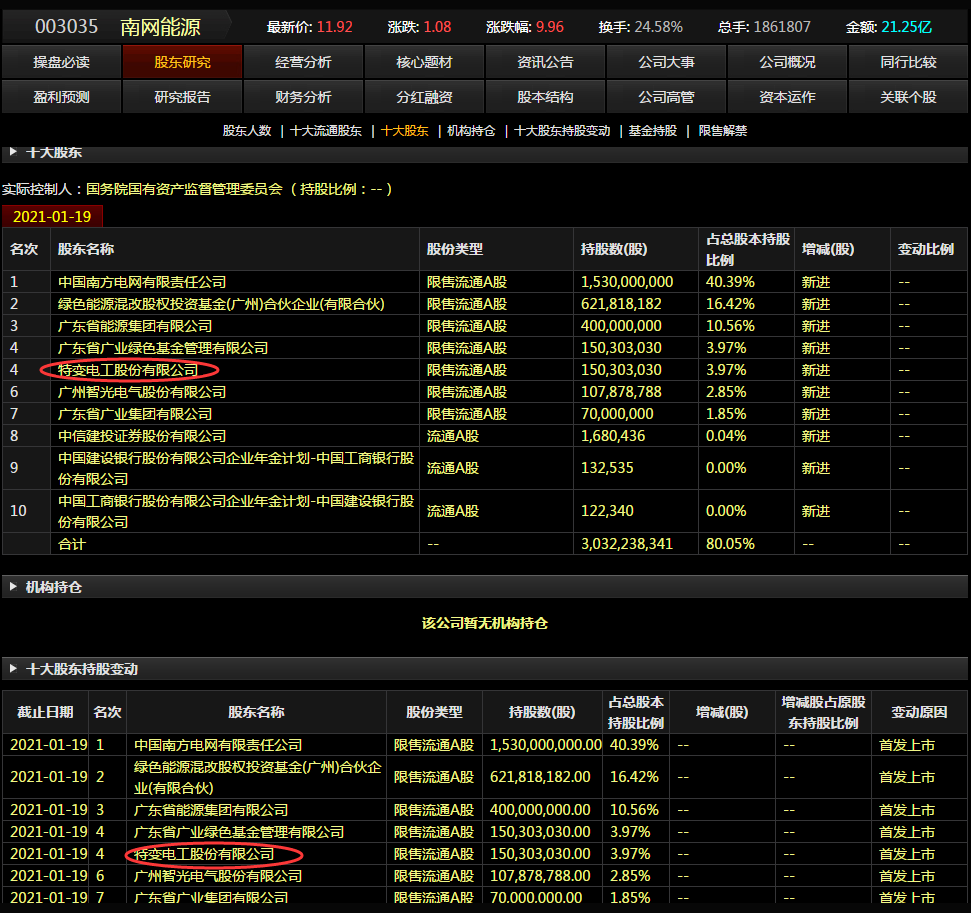The image size is (971, 913).
Task: Open 研究报告 tab
Action: pos(182,97)
